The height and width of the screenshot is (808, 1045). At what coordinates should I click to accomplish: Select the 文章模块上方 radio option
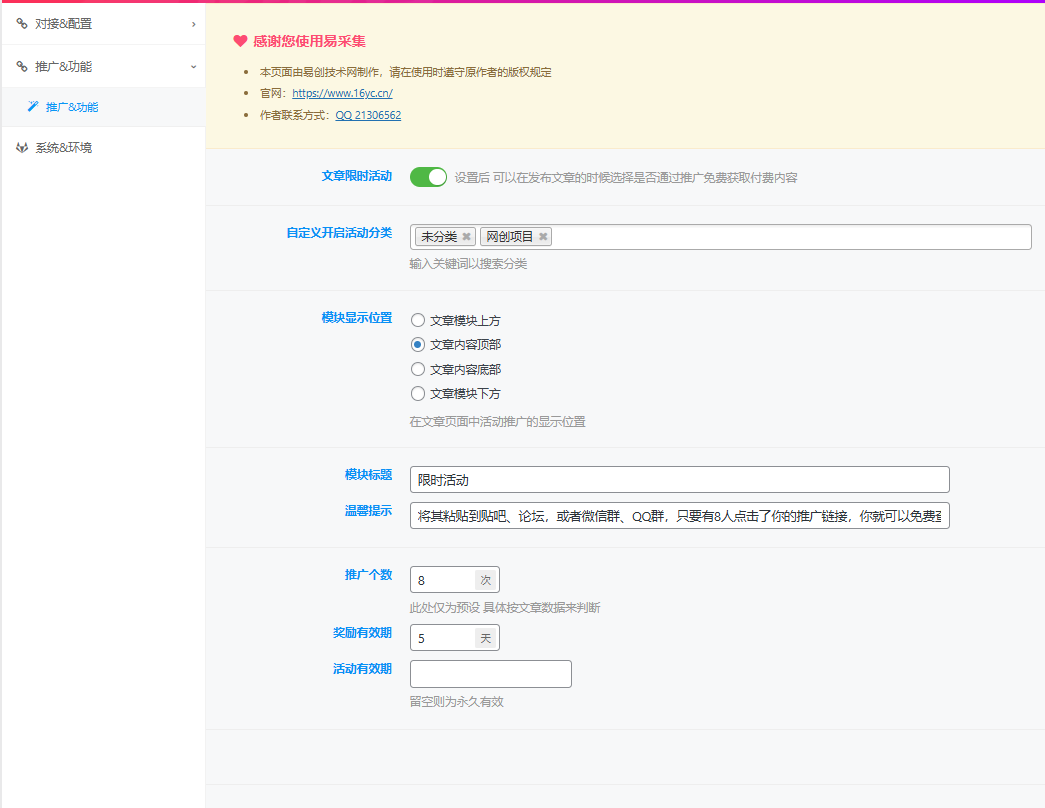417,320
